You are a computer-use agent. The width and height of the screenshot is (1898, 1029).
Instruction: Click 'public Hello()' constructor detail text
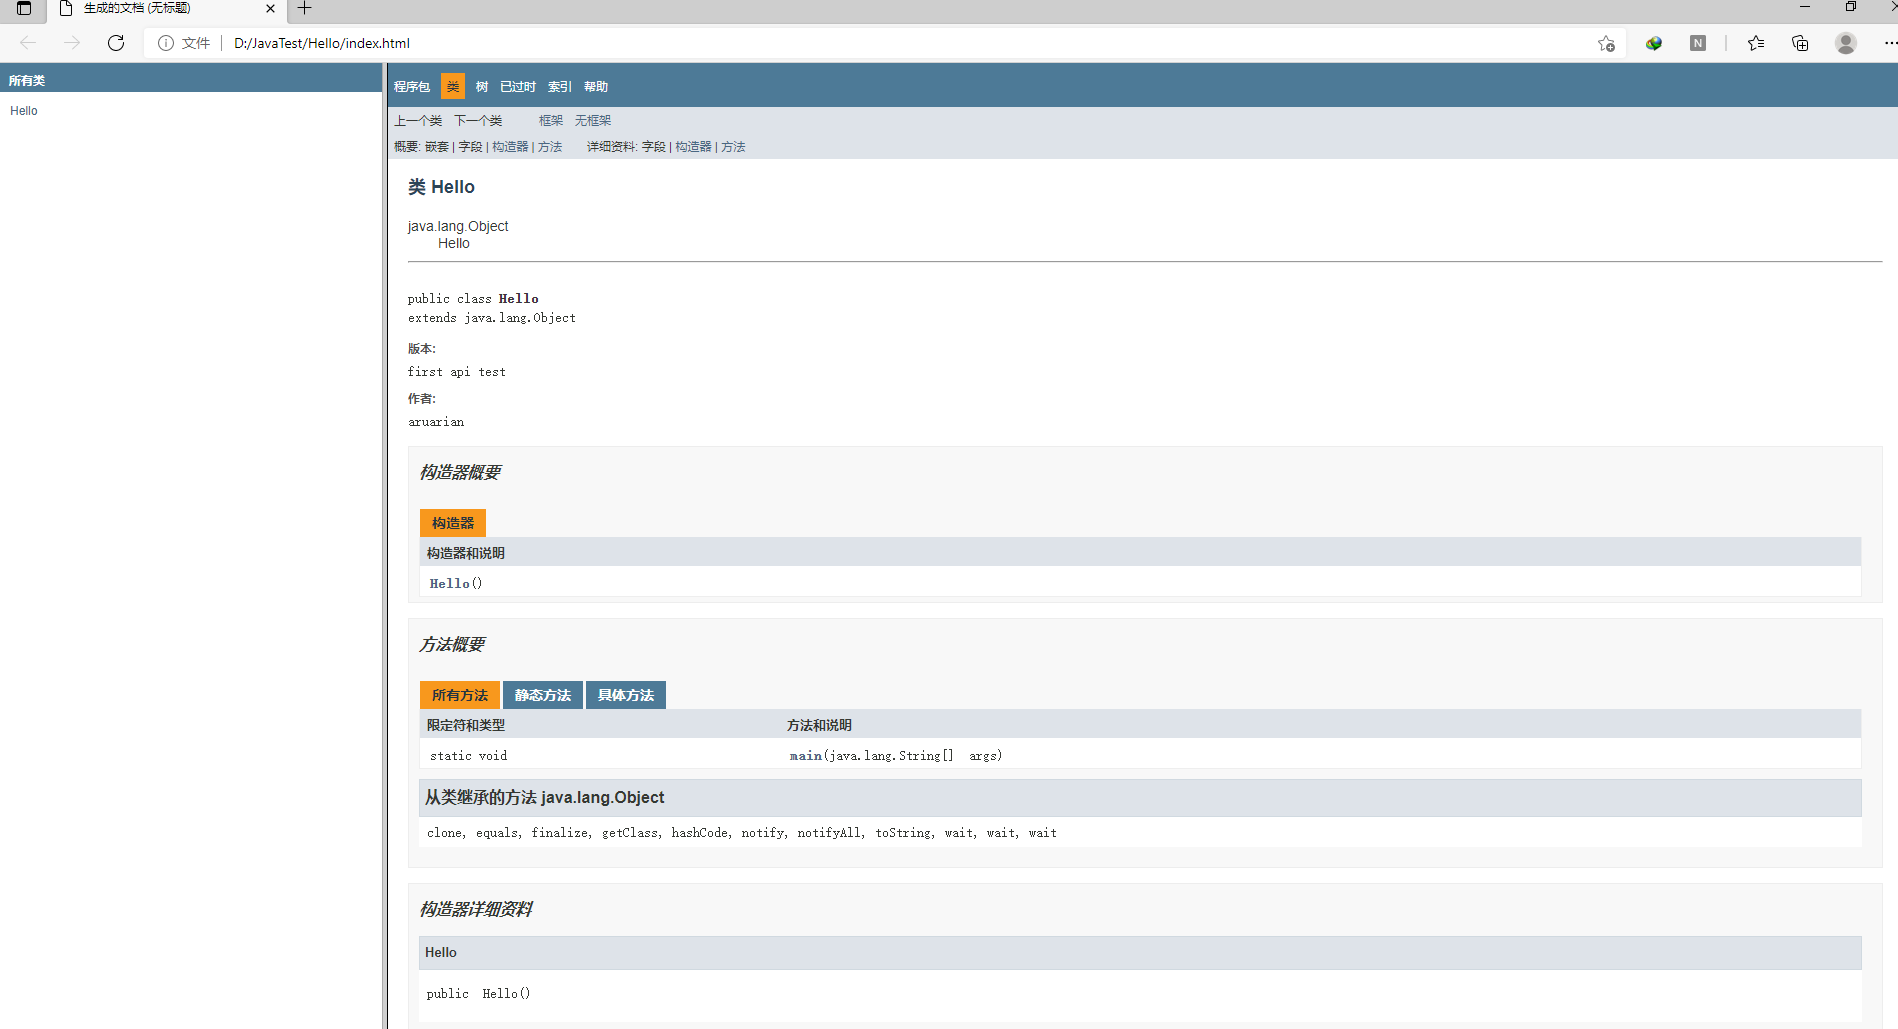[478, 994]
